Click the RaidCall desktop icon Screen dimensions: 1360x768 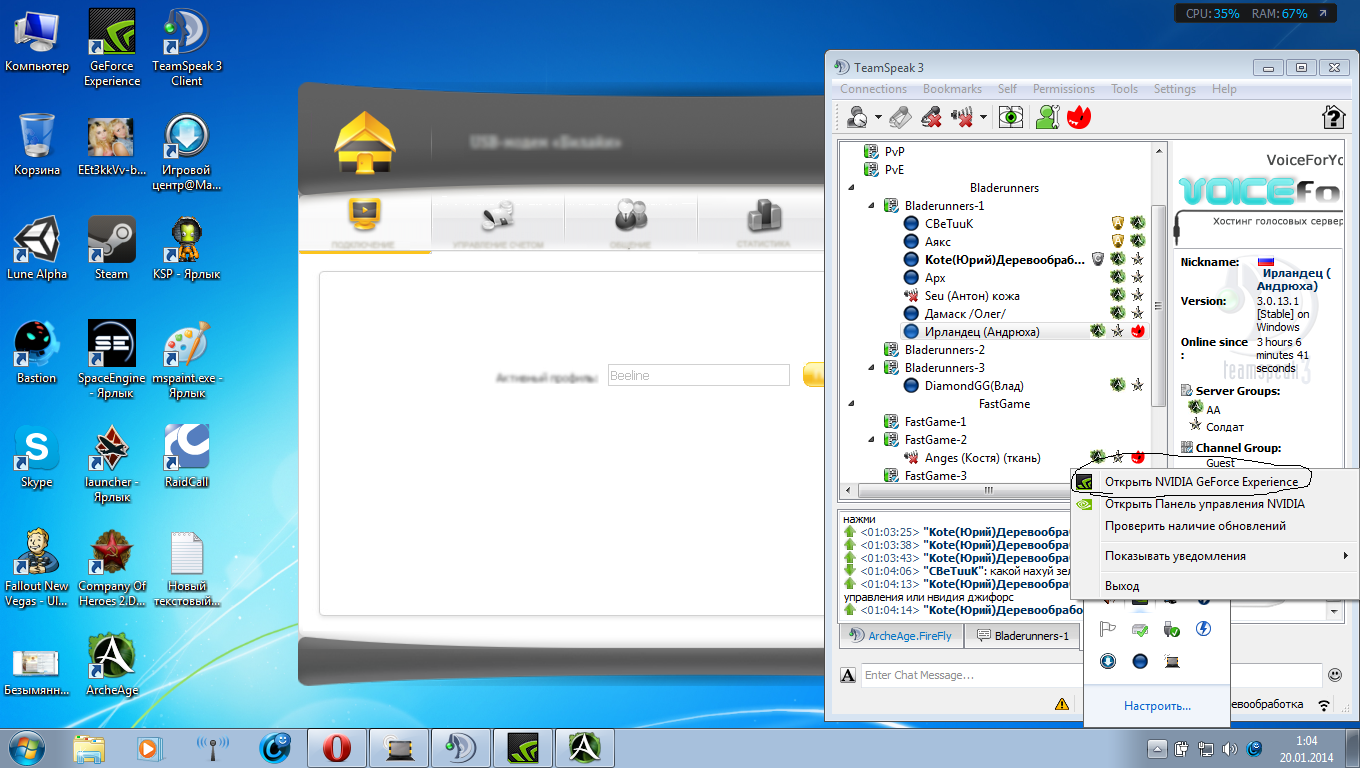[187, 456]
